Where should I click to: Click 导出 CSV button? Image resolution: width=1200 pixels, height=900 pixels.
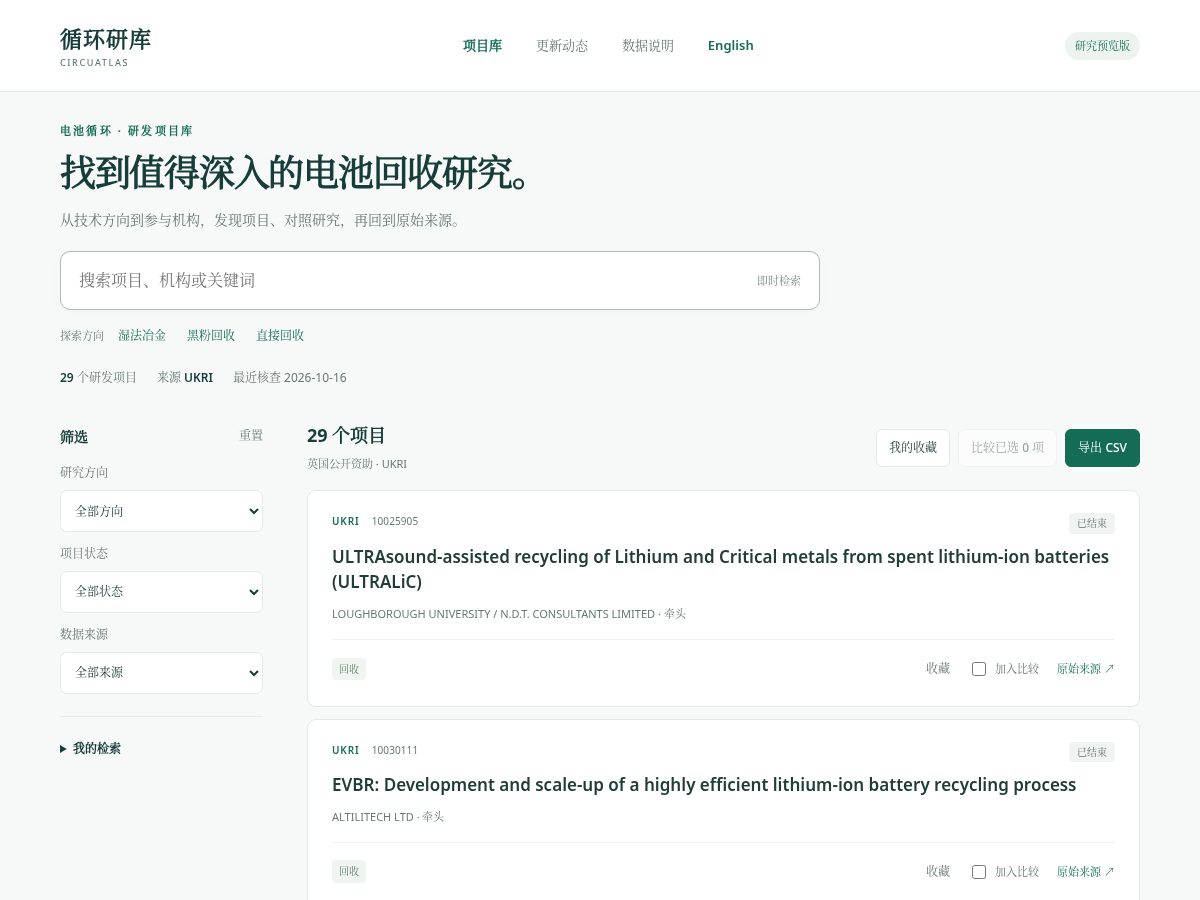pos(1102,448)
